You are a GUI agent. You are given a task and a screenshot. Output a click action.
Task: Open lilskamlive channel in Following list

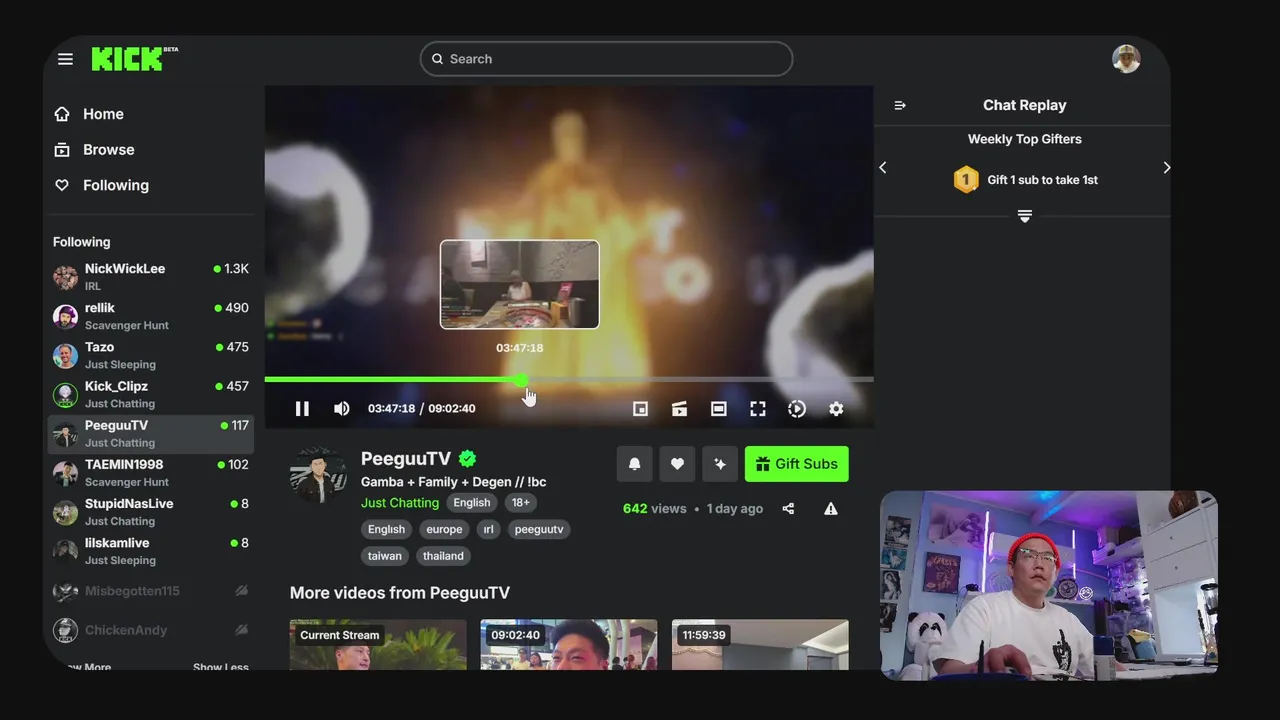tap(150, 551)
